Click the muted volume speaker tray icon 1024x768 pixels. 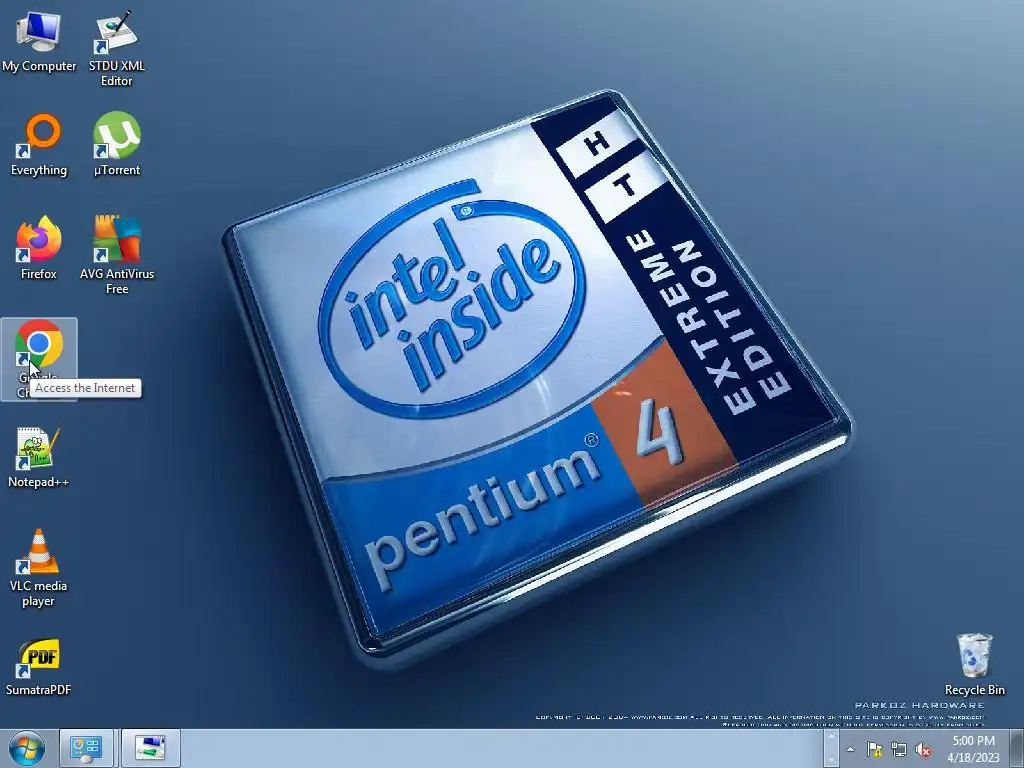(923, 750)
